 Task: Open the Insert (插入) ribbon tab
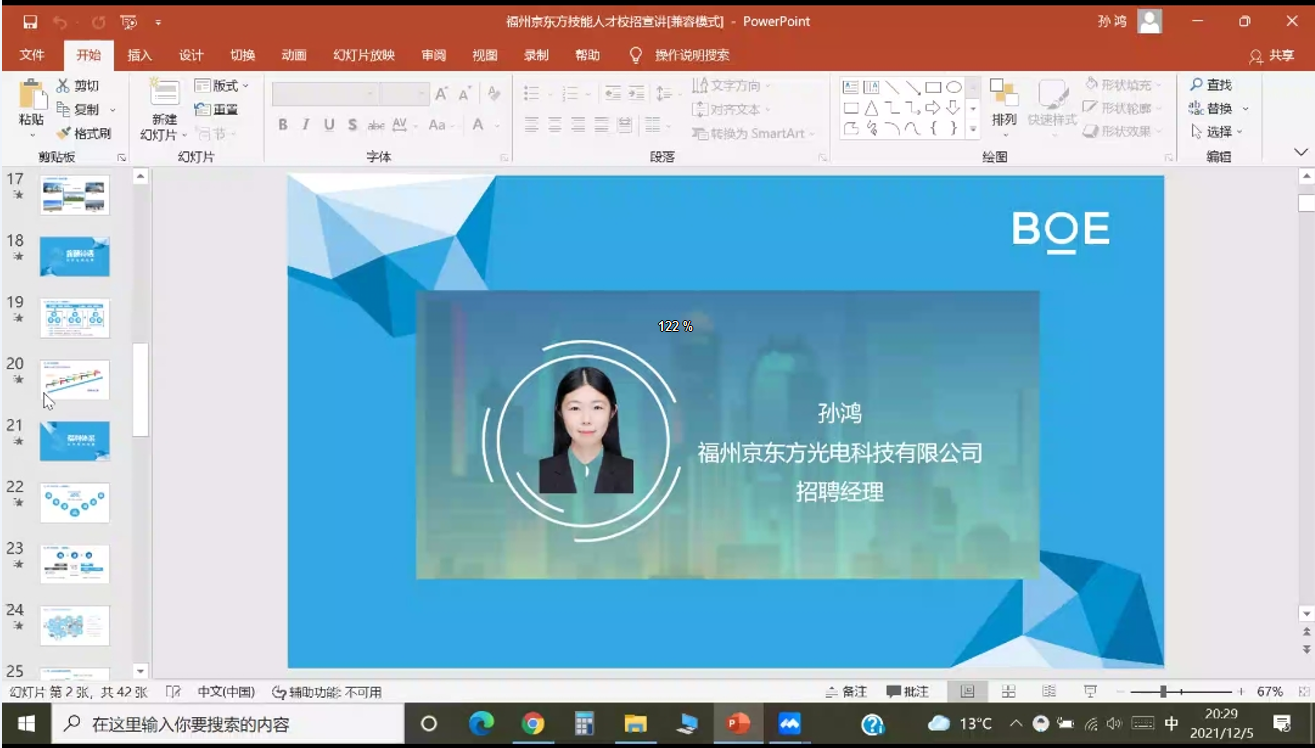click(140, 55)
